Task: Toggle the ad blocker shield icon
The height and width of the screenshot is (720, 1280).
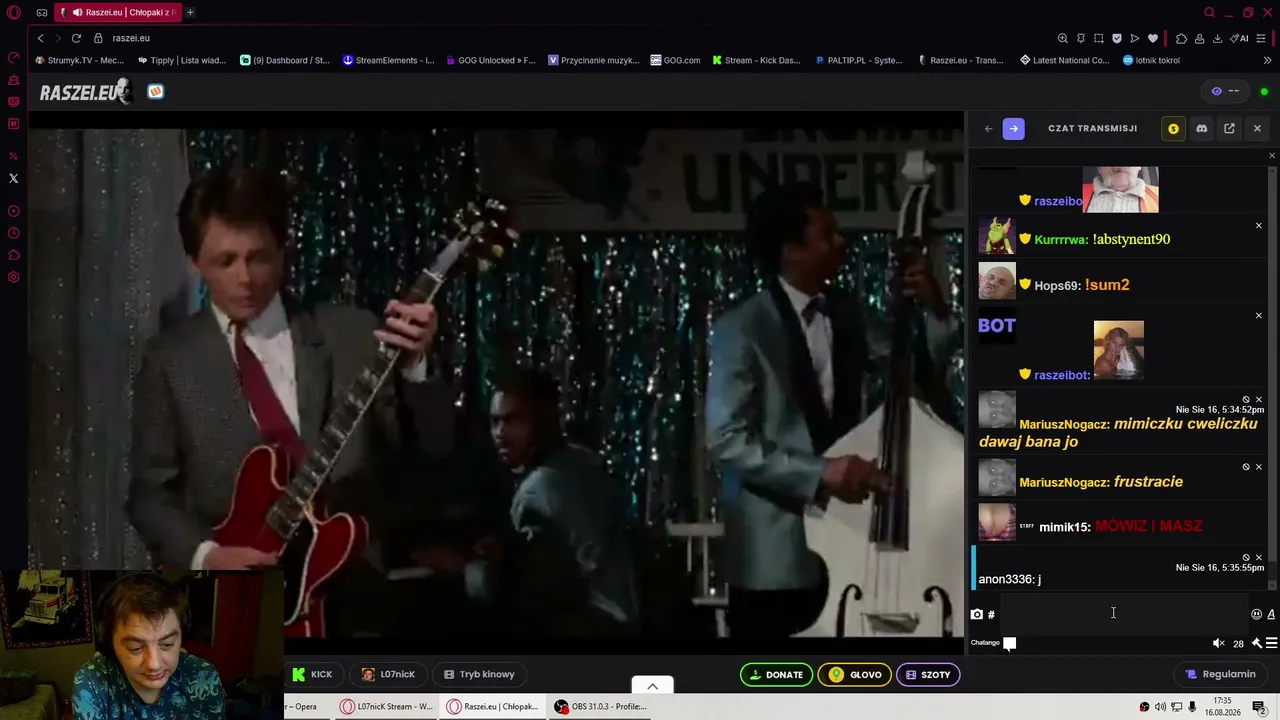Action: pyautogui.click(x=1117, y=38)
